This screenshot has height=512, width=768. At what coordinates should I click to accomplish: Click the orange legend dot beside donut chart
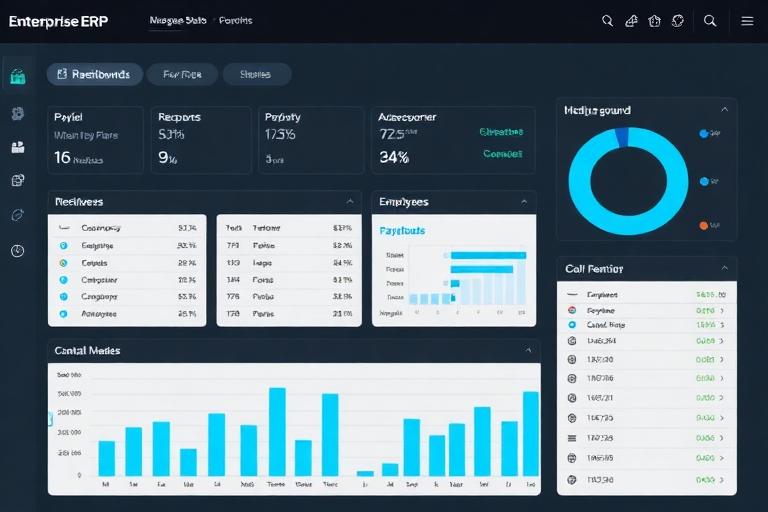pos(704,225)
